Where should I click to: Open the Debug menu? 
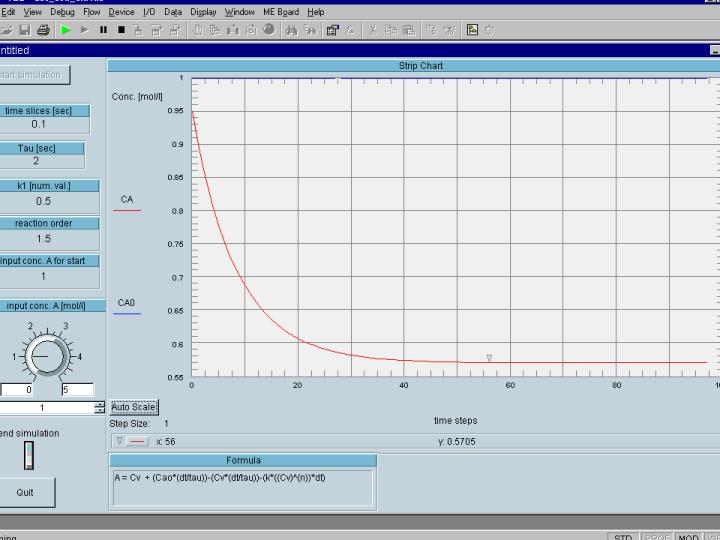(62, 12)
